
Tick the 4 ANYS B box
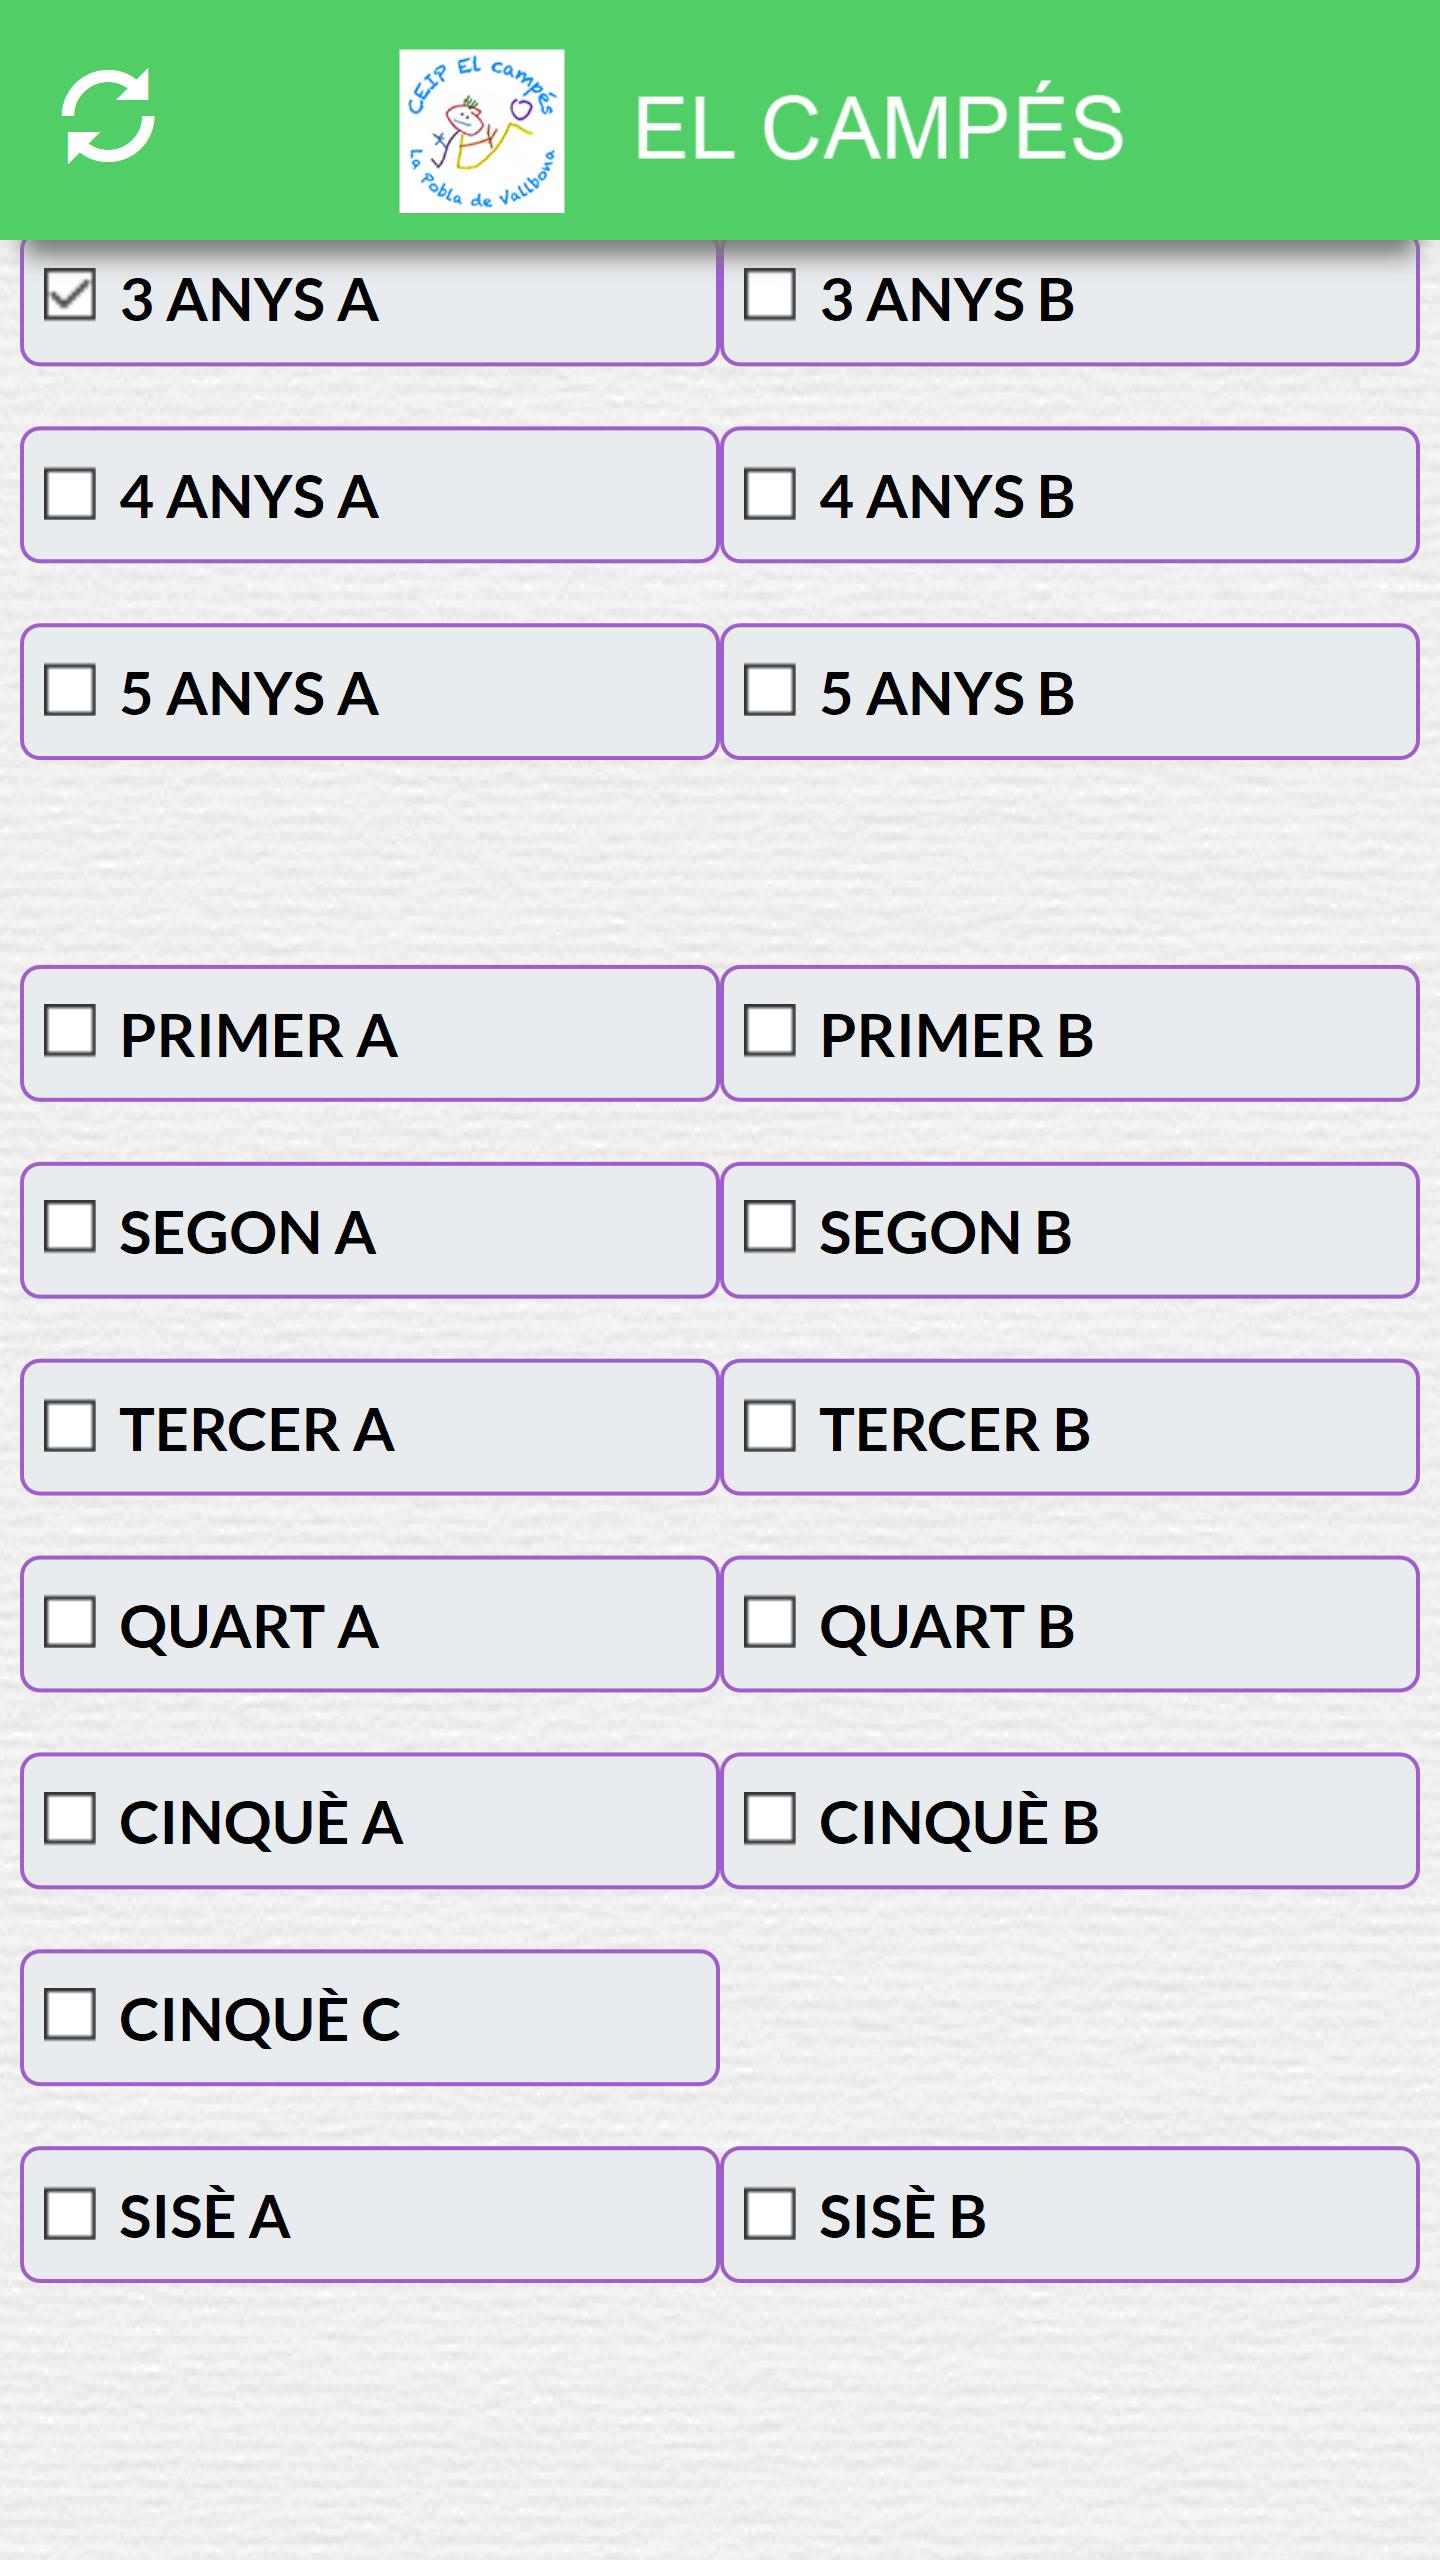(770, 494)
